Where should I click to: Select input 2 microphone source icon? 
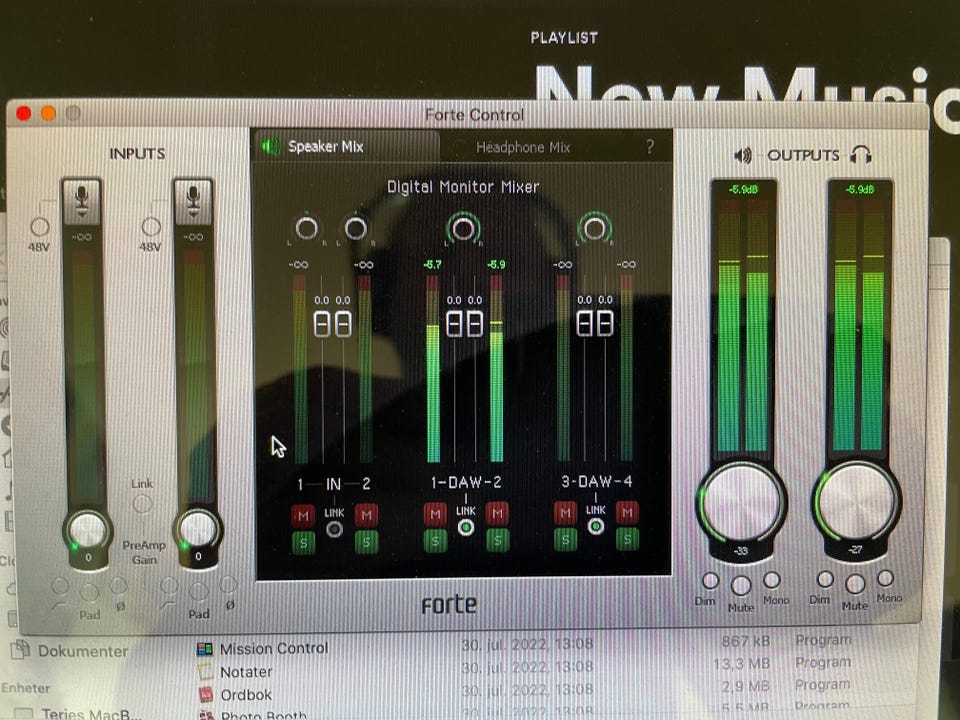(x=193, y=200)
